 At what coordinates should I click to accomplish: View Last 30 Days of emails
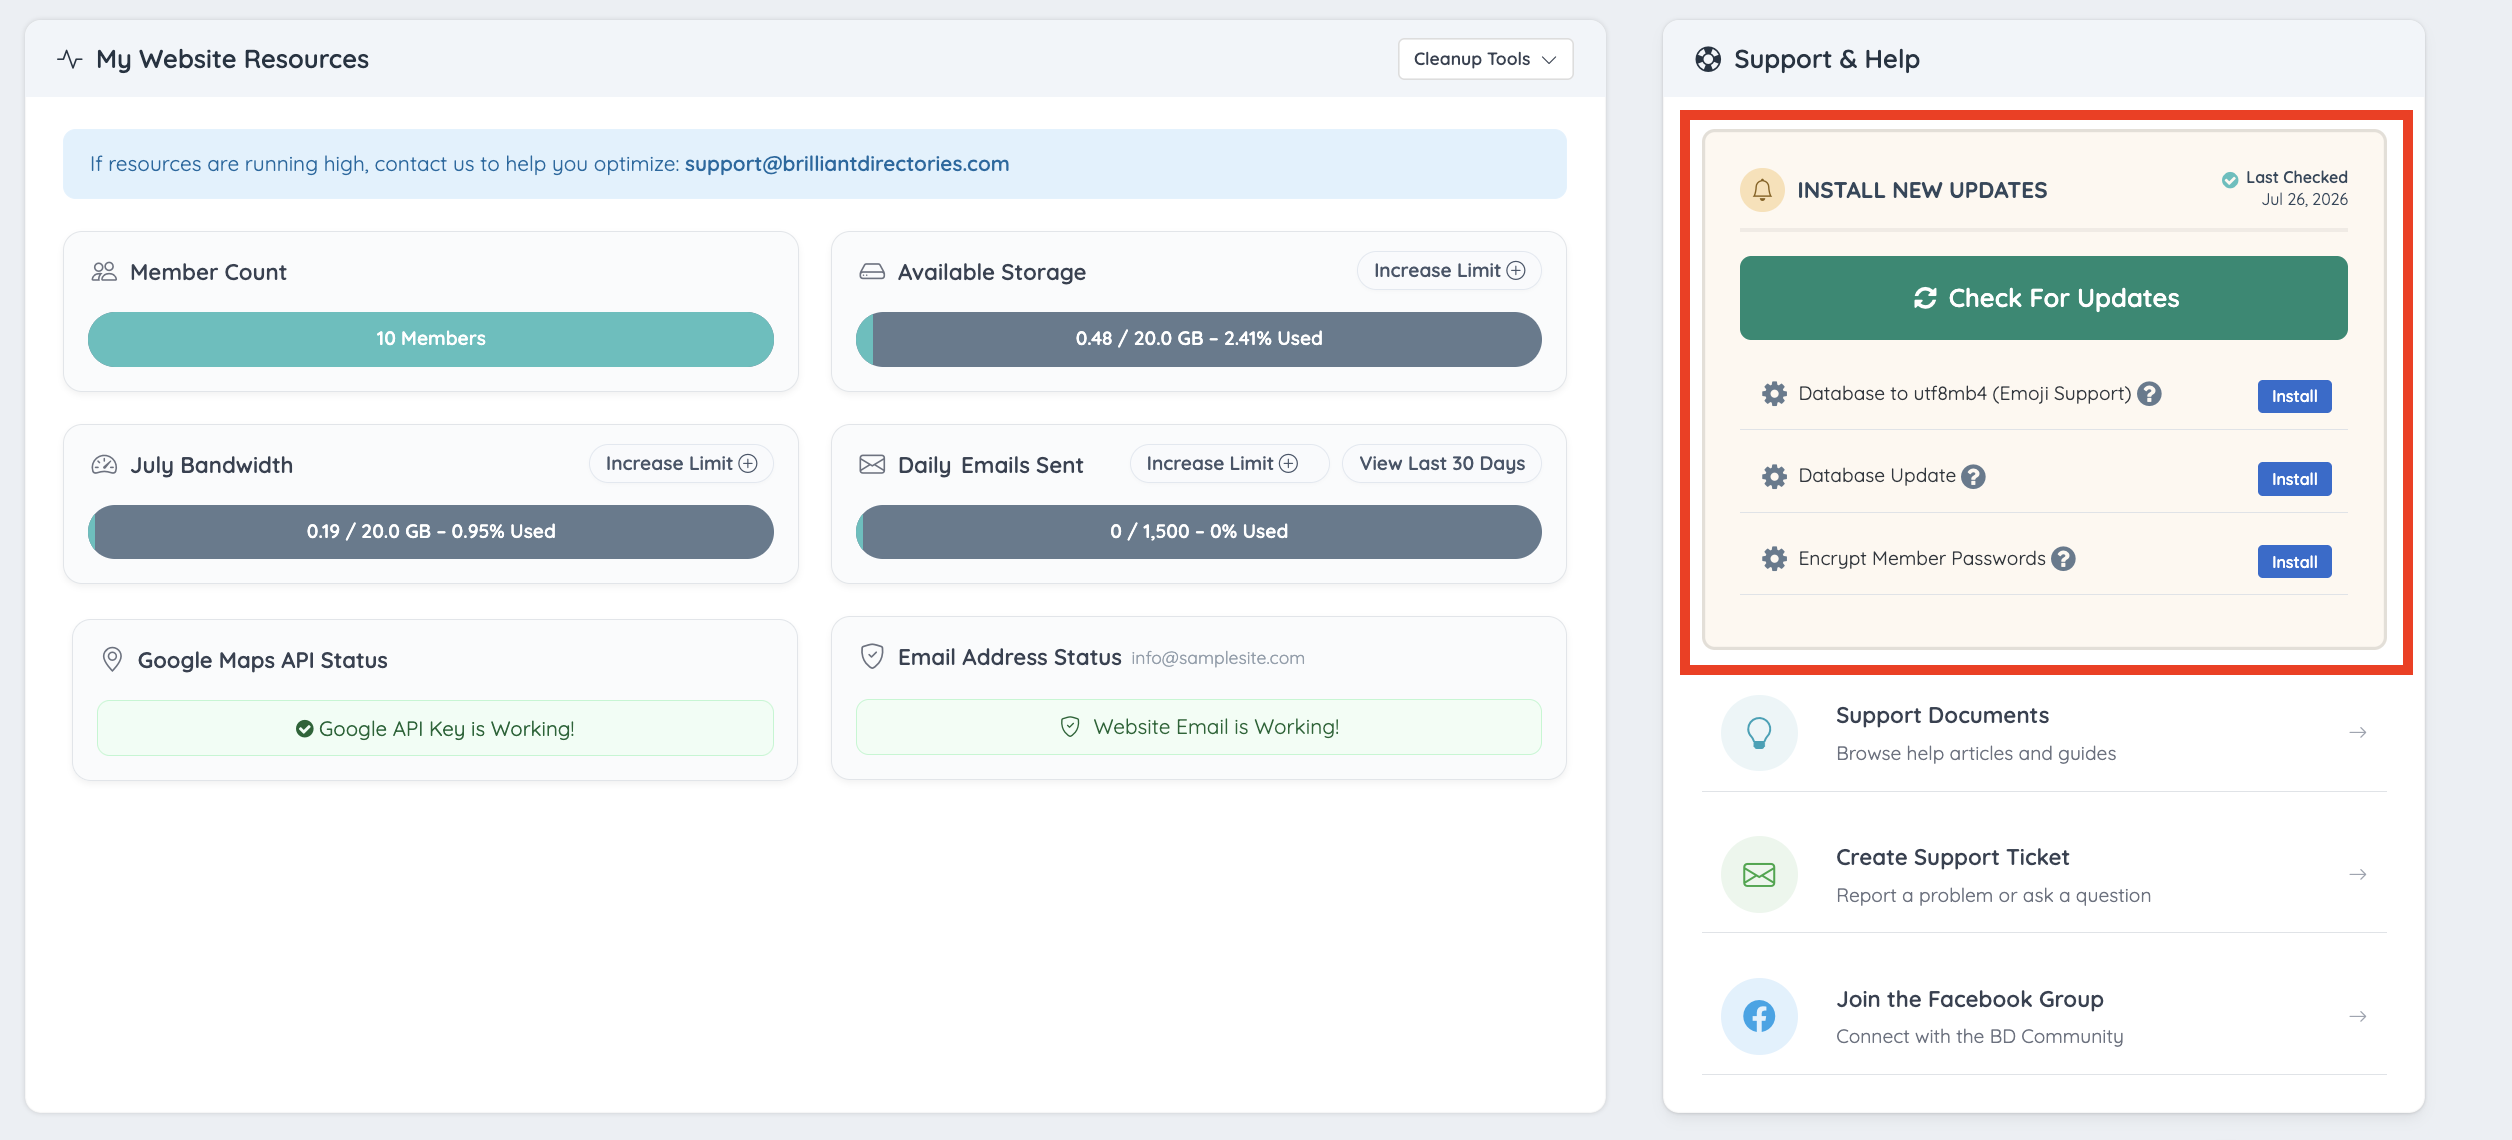pyautogui.click(x=1442, y=464)
